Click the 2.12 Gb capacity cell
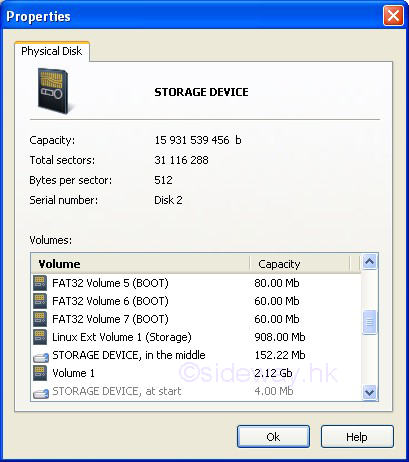 coord(273,373)
